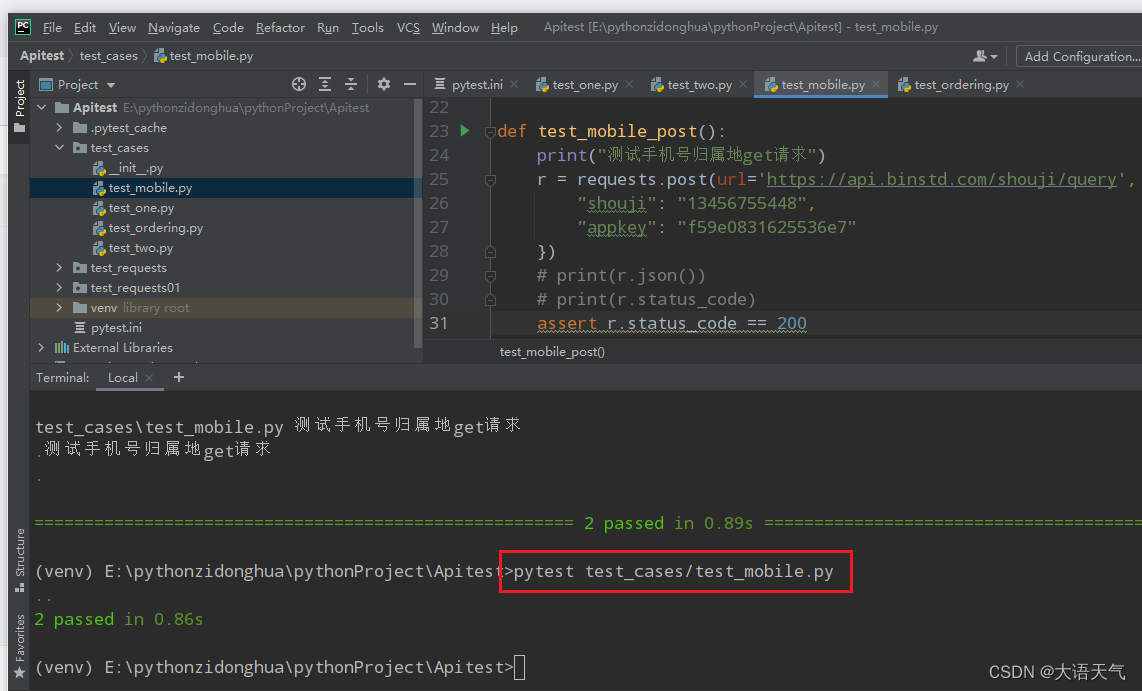Image resolution: width=1142 pixels, height=691 pixels.
Task: Click test_cases breadcrumb in navigation bar
Action: [x=109, y=56]
